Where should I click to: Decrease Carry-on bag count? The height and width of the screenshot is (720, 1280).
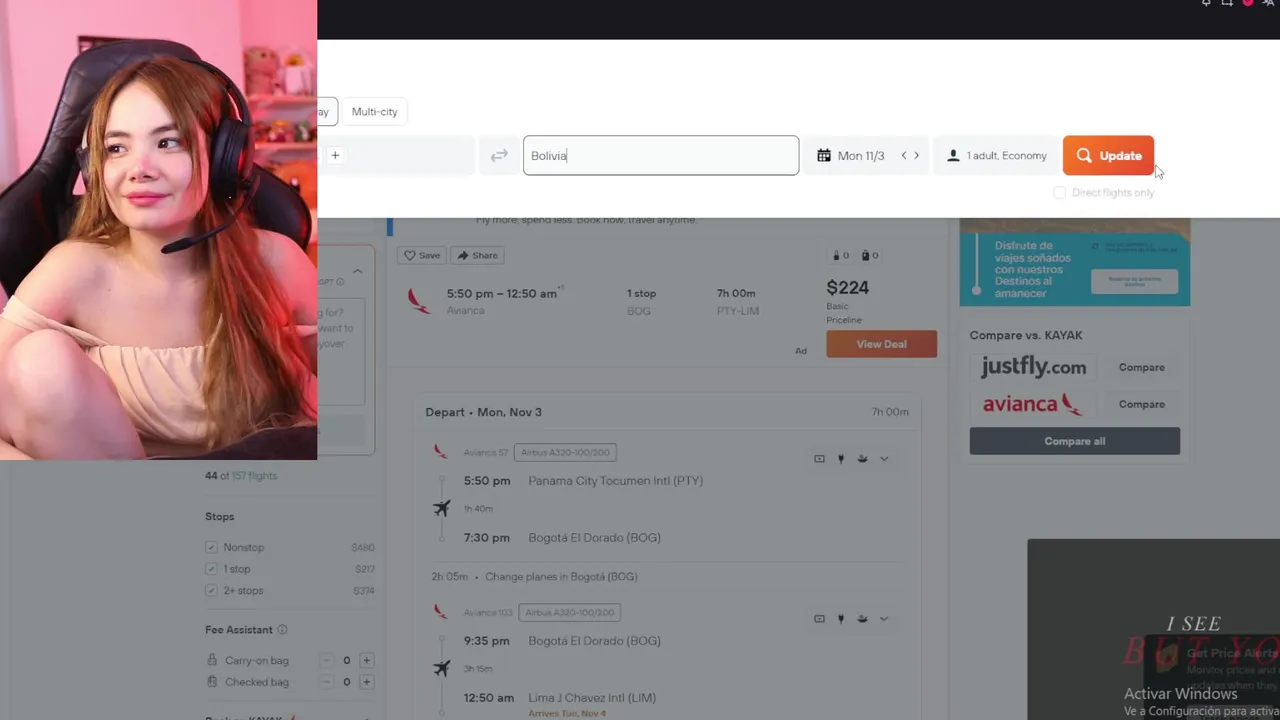(x=327, y=660)
